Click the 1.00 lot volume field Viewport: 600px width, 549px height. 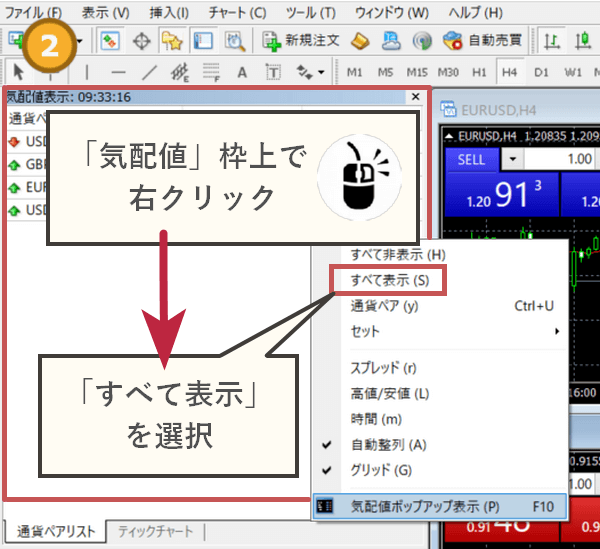(x=561, y=159)
